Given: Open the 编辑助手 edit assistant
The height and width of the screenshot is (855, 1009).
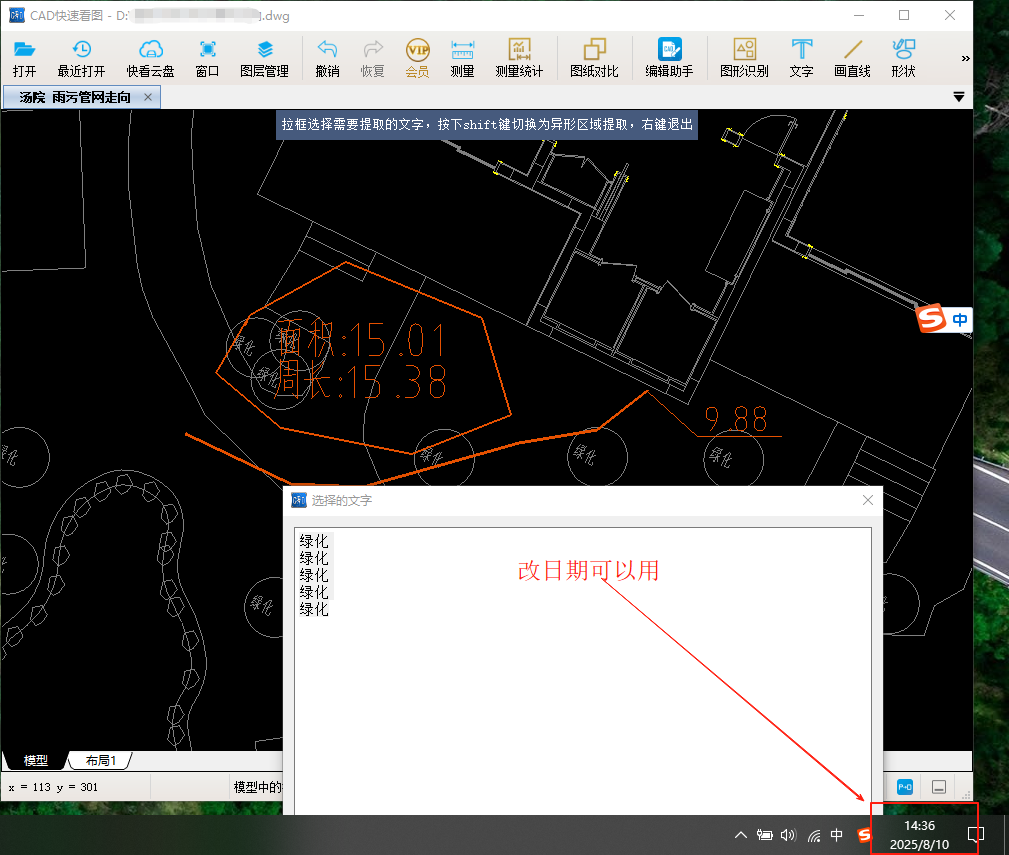Looking at the screenshot, I should point(669,58).
